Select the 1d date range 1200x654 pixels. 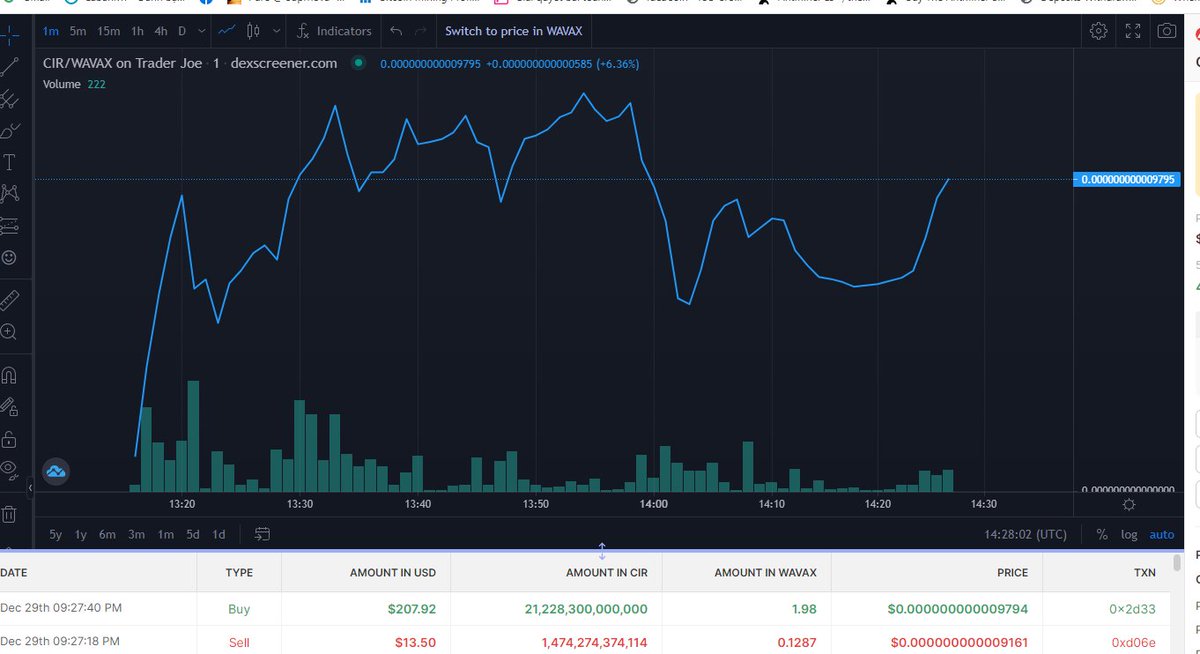218,534
